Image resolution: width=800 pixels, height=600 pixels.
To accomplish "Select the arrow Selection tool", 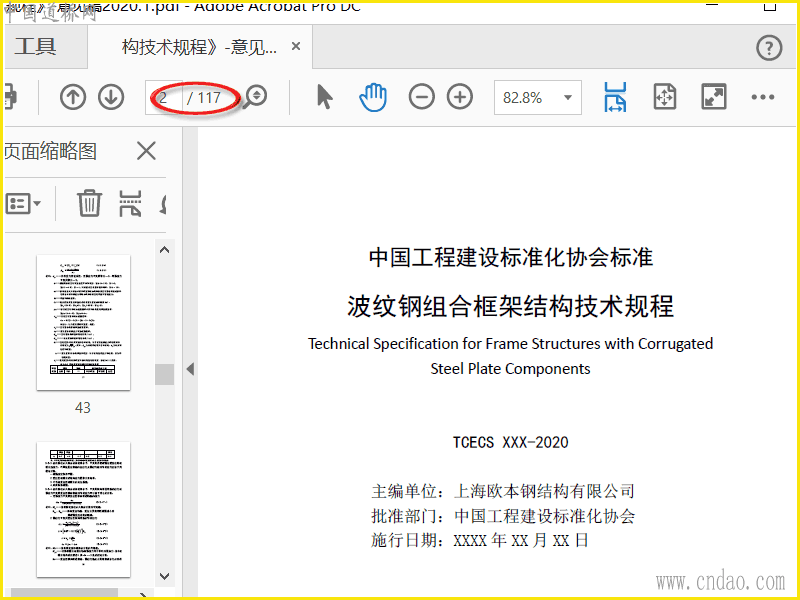I will click(x=324, y=97).
